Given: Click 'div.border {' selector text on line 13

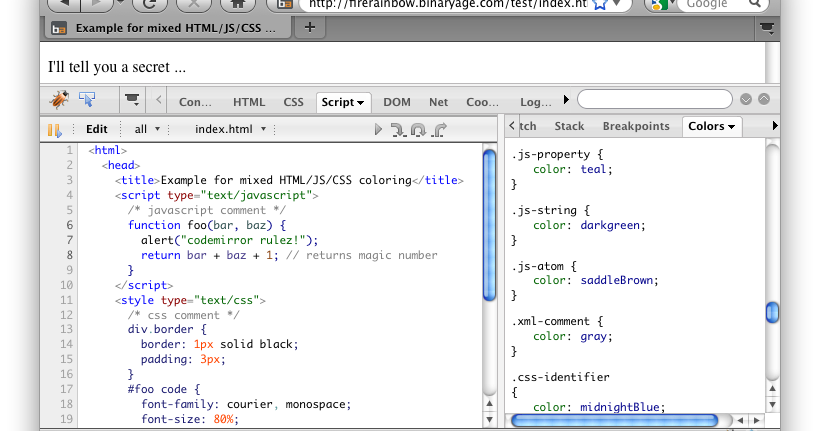Looking at the screenshot, I should click(x=167, y=330).
